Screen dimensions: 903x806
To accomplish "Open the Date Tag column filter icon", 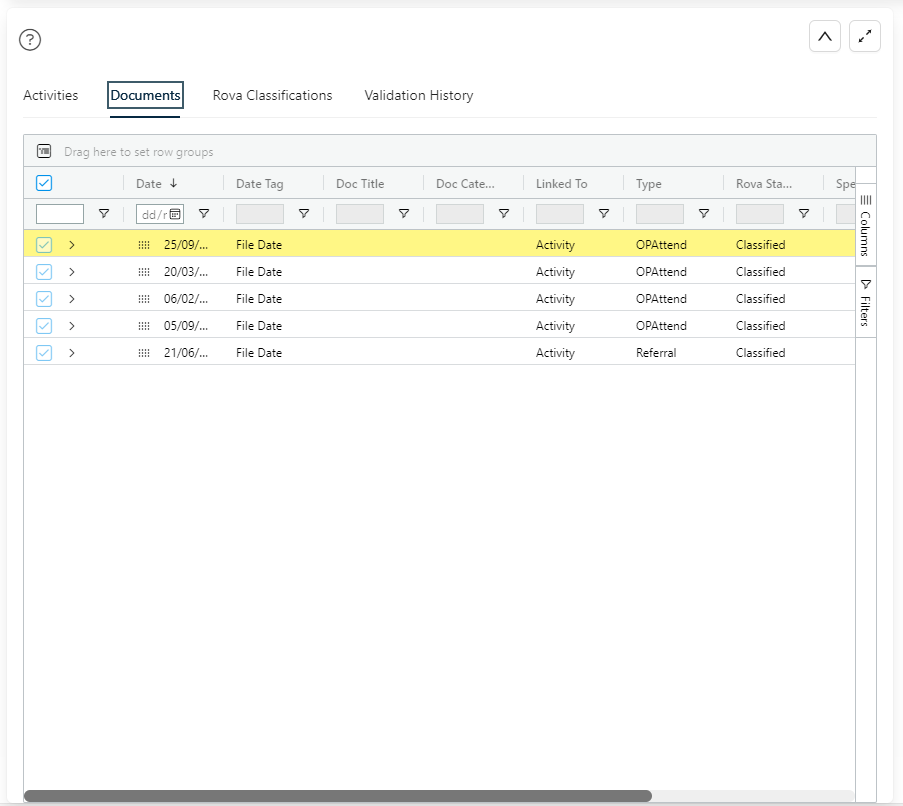I will pyautogui.click(x=304, y=214).
